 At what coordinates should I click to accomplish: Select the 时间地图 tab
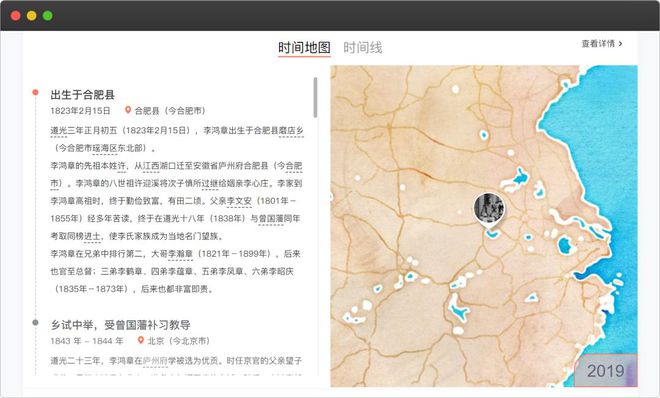[304, 48]
